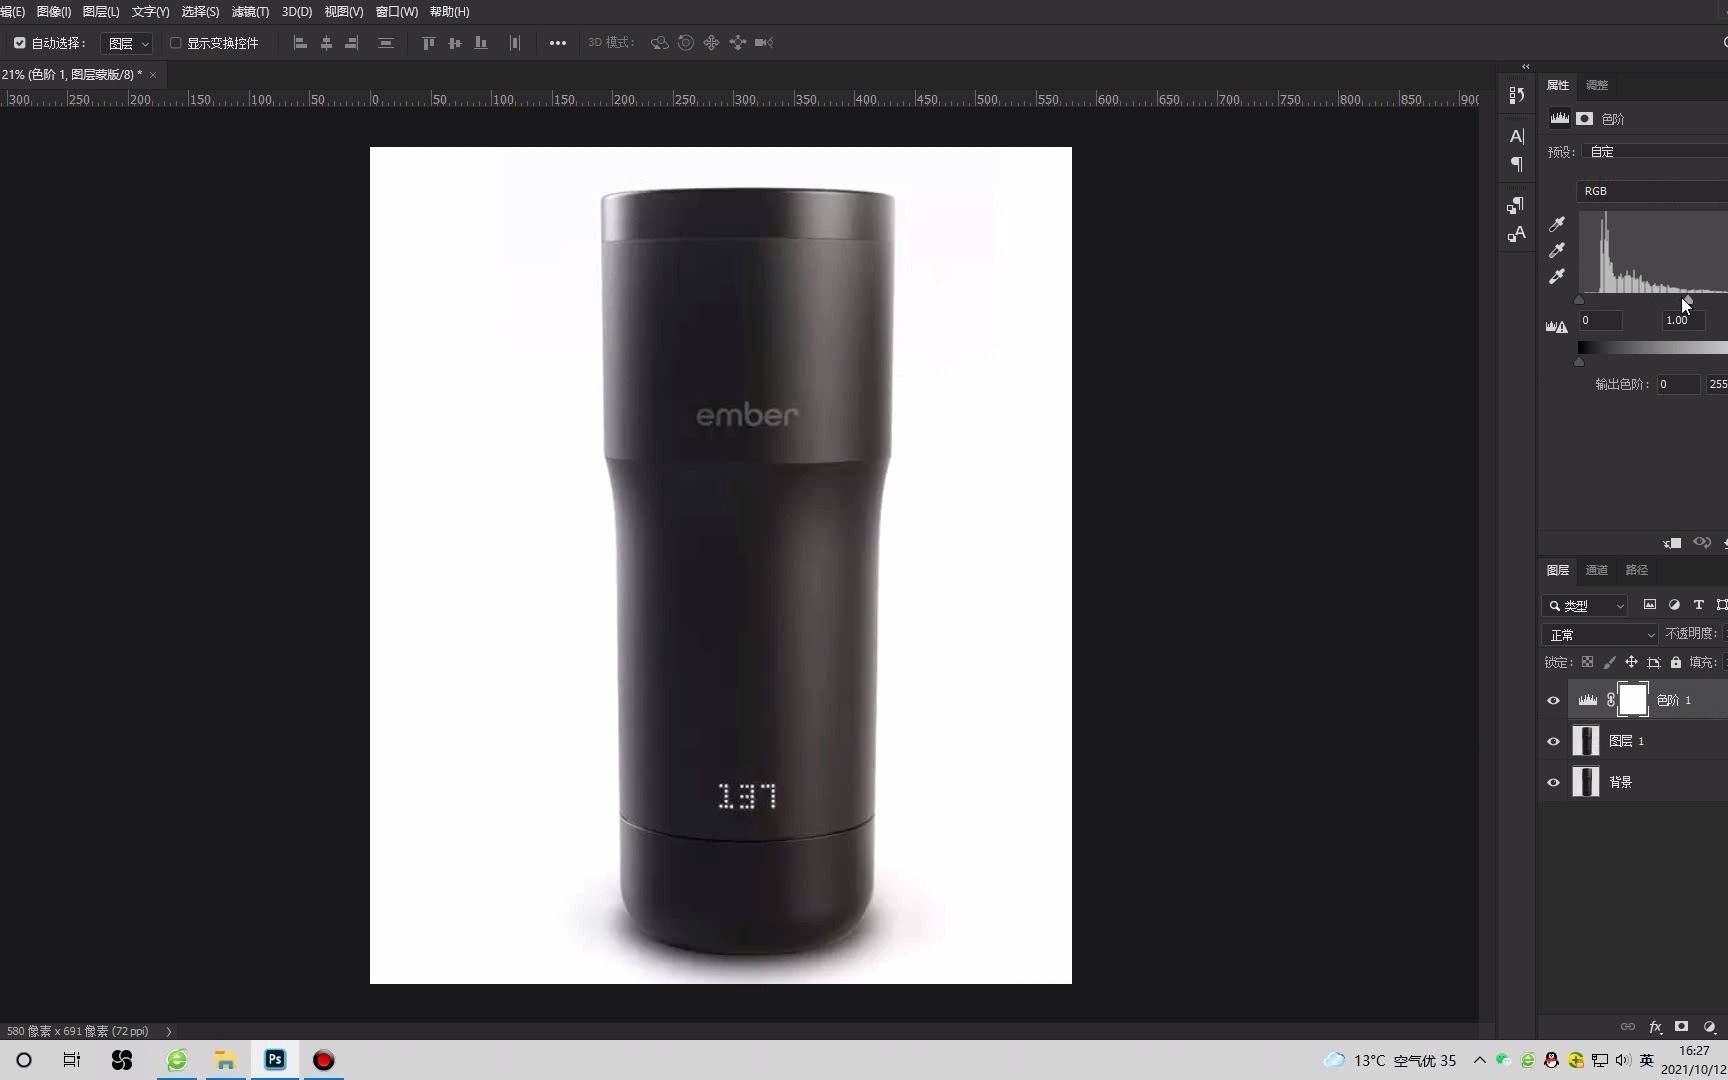Expand collapsed panels double-arrow
1728x1080 pixels.
(x=1525, y=67)
